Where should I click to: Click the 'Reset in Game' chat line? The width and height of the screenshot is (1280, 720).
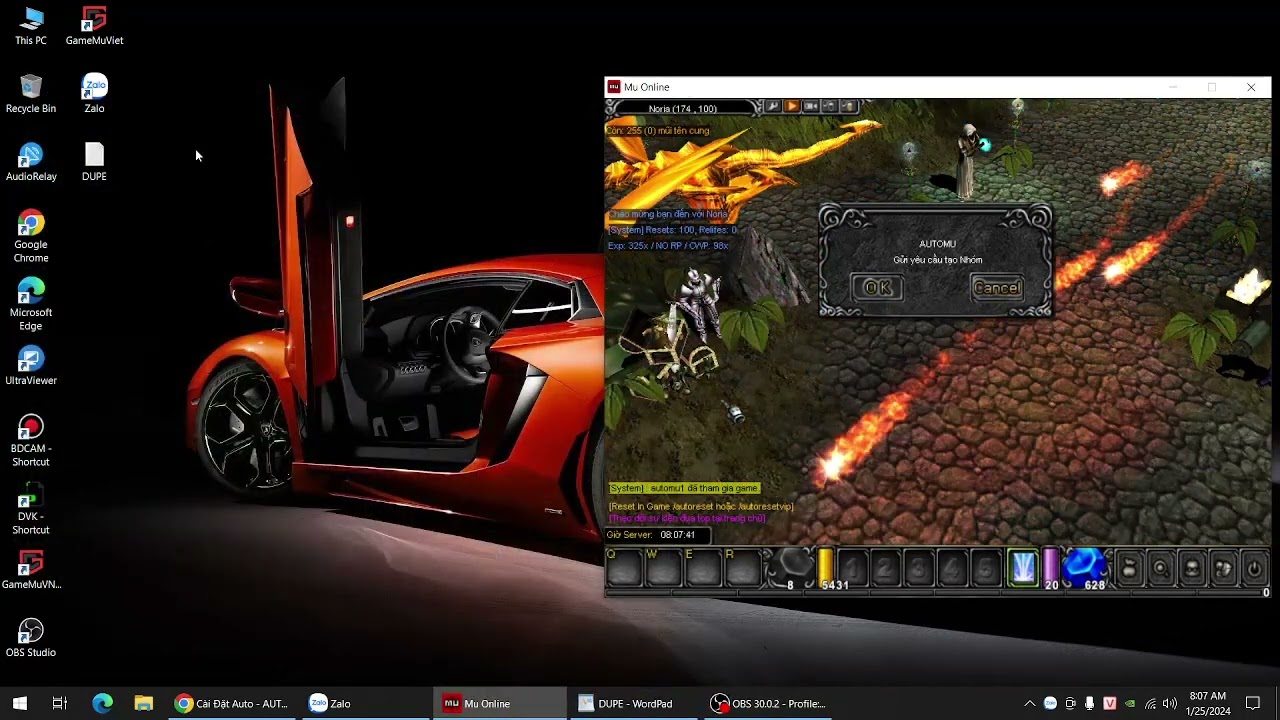coord(701,507)
